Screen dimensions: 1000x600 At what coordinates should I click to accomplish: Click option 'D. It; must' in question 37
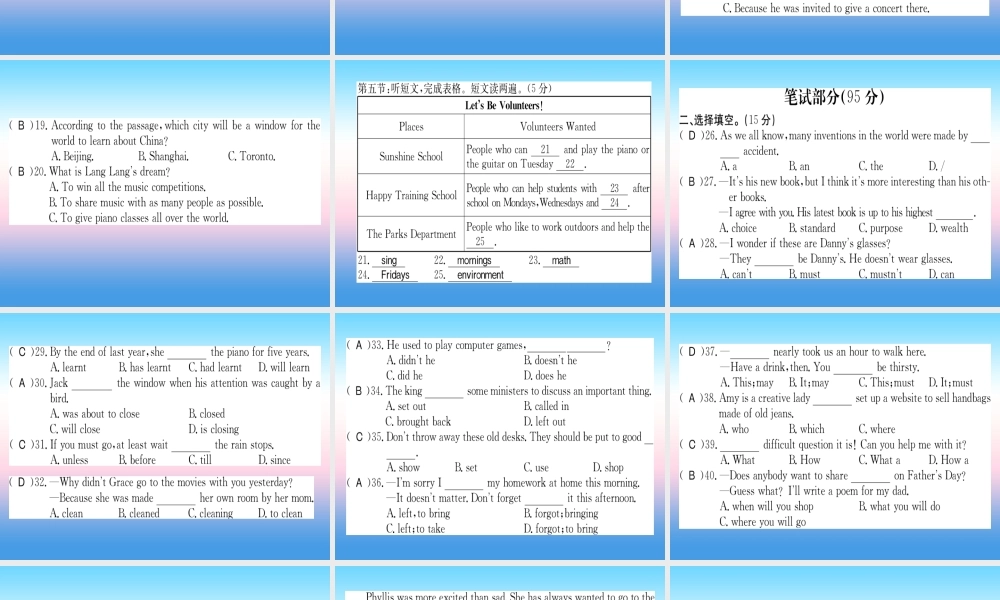pos(950,383)
